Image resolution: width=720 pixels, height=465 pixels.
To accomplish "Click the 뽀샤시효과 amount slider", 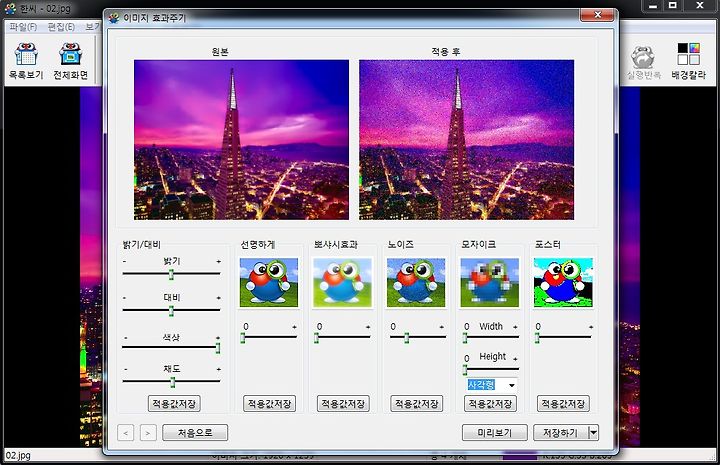I will (x=343, y=338).
